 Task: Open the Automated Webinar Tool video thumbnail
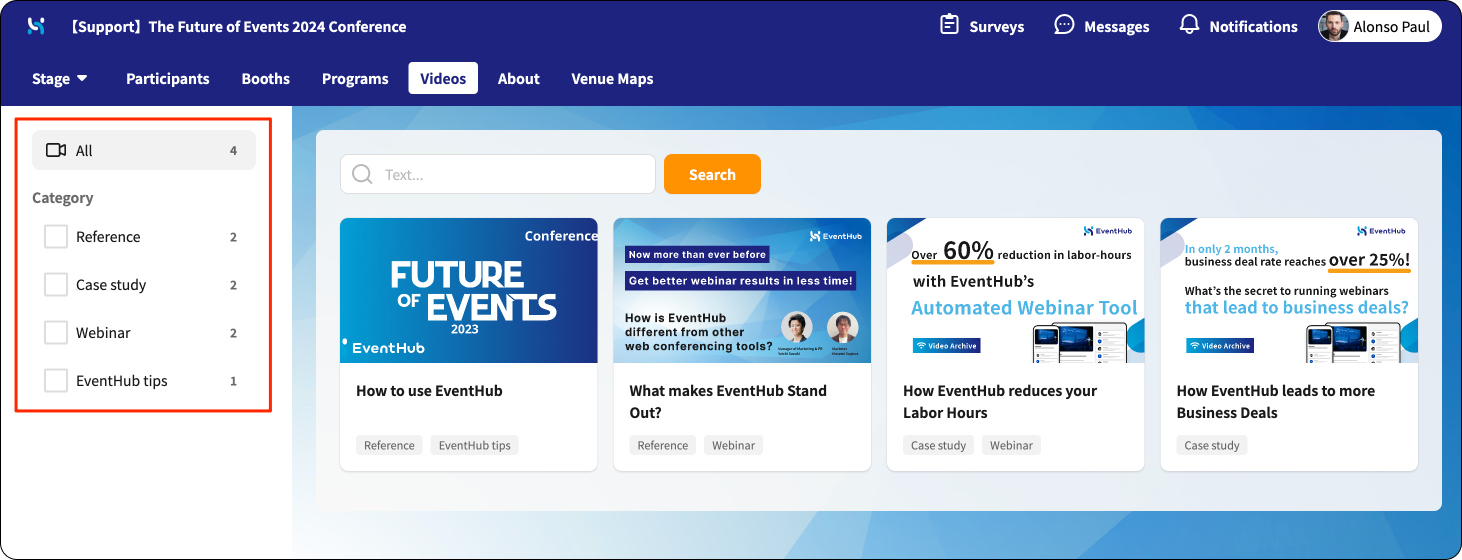pos(1015,290)
